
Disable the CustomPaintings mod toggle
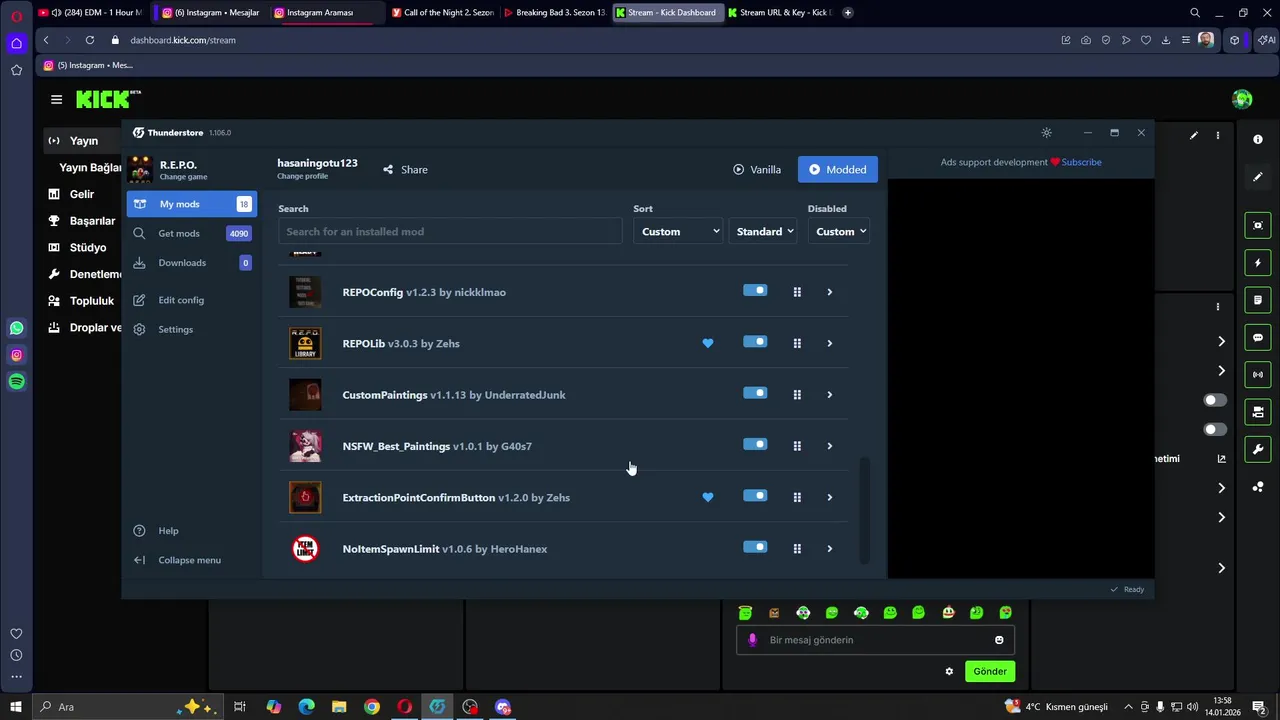[x=755, y=393]
